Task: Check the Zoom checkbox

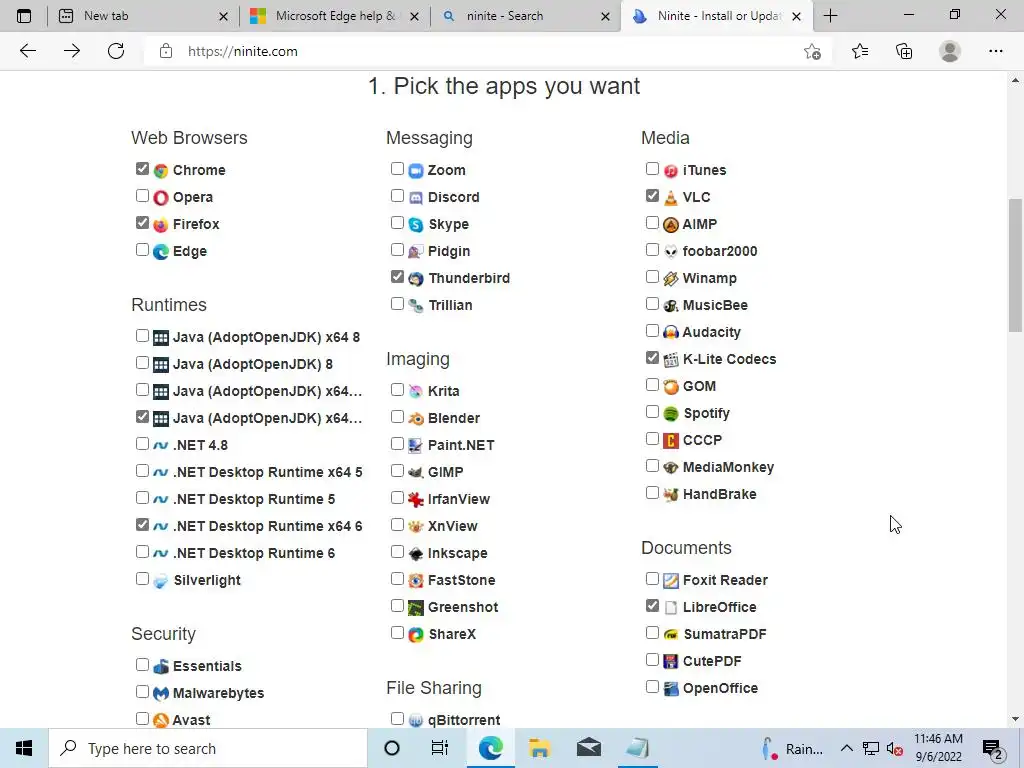Action: [397, 168]
